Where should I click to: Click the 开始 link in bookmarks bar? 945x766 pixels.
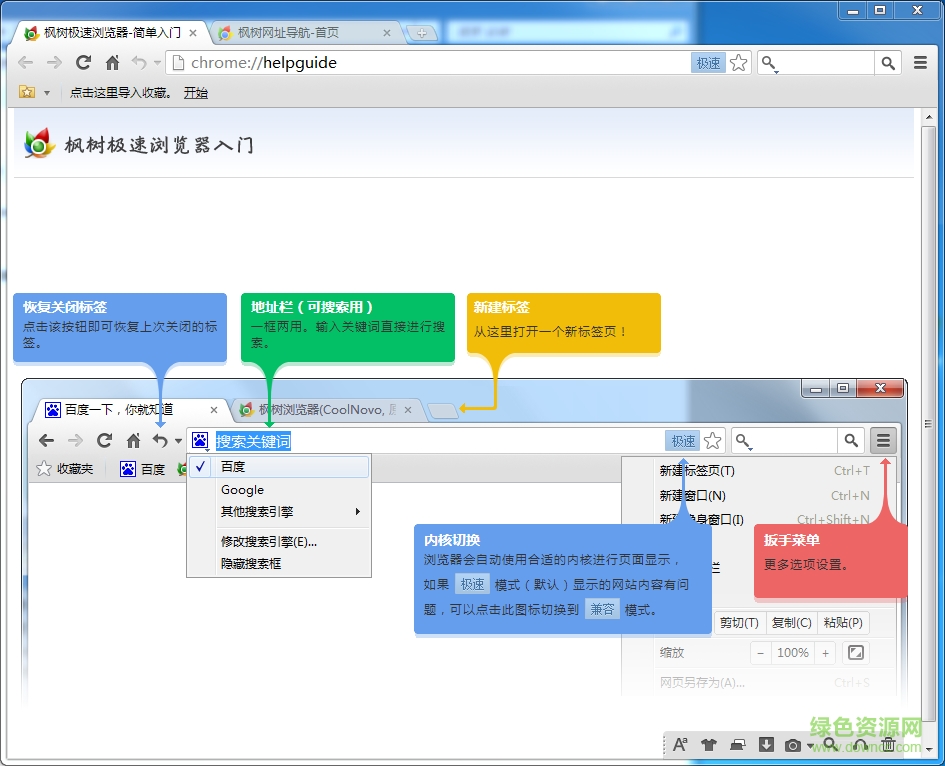196,93
